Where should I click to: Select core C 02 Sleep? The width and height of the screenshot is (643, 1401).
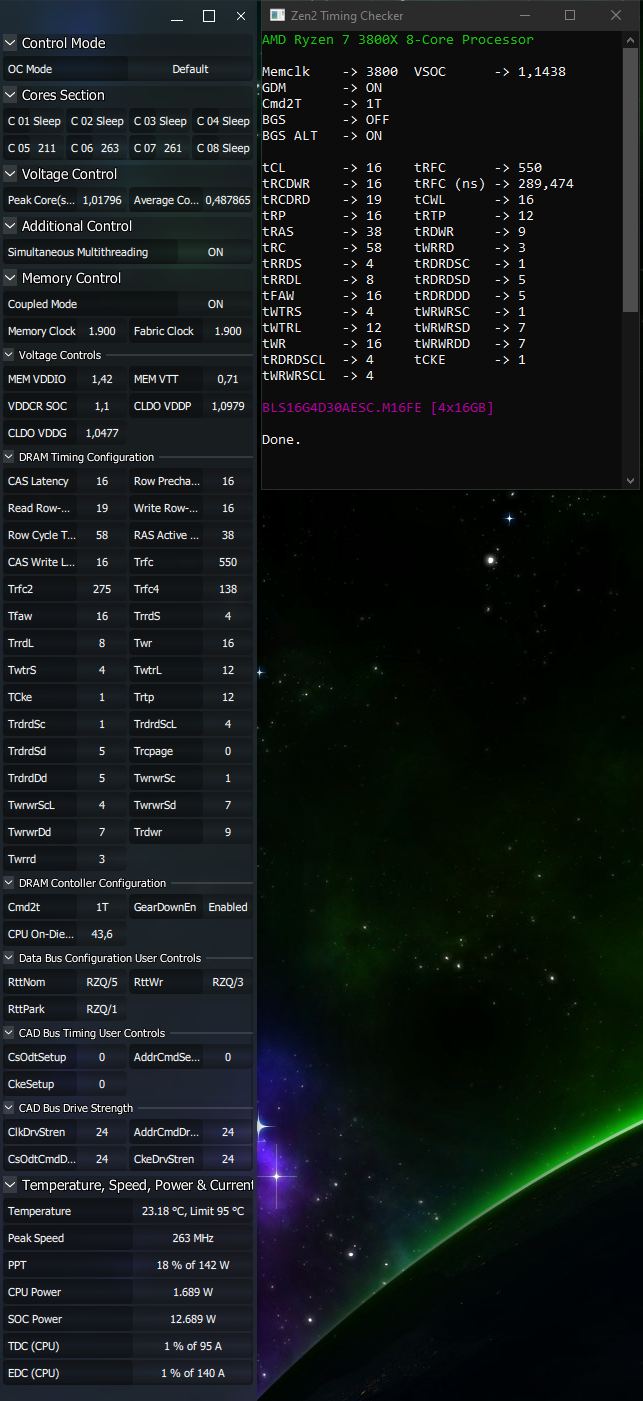(x=97, y=121)
